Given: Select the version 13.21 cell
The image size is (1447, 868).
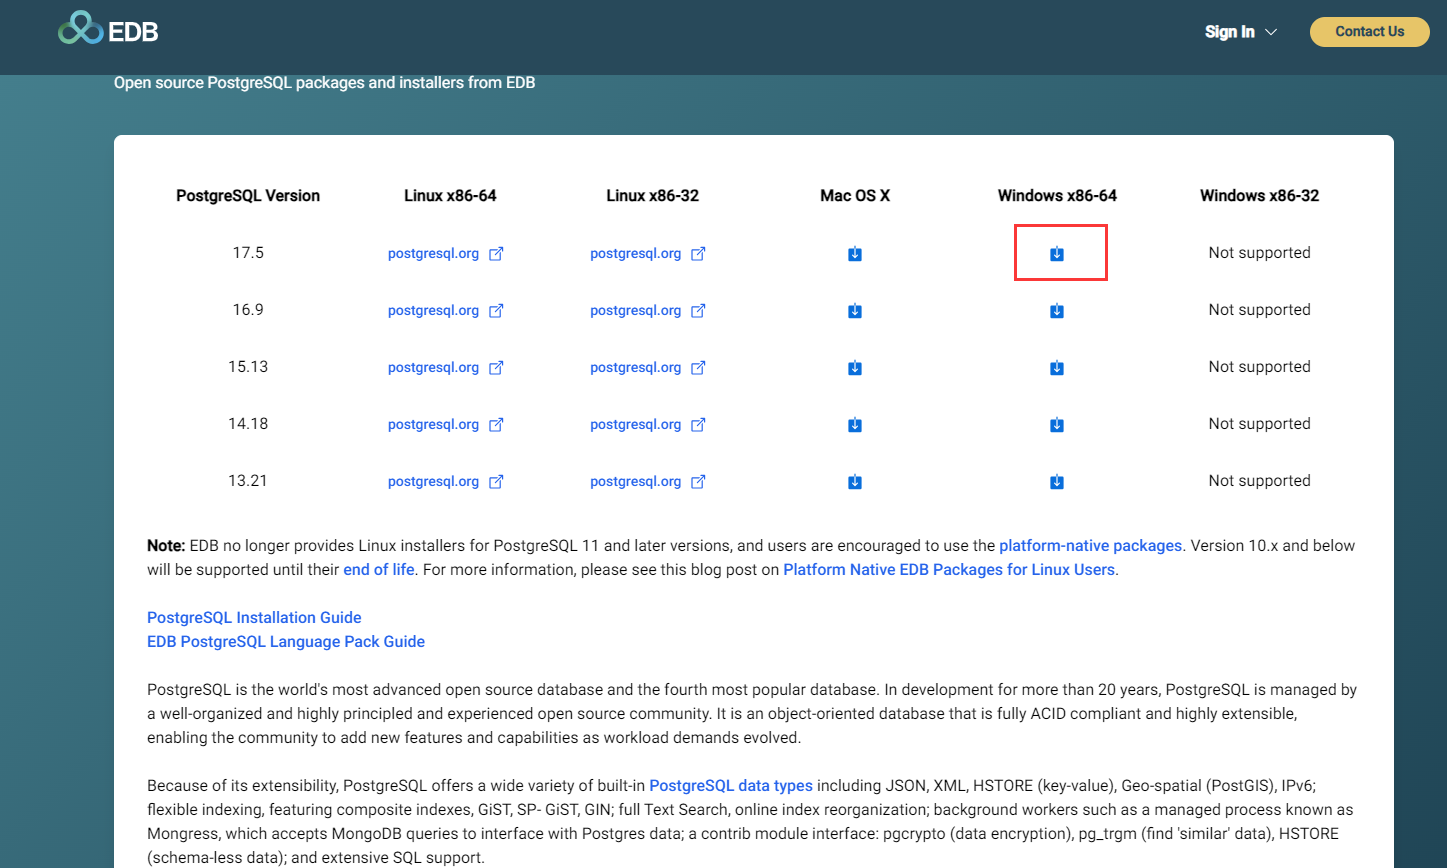Looking at the screenshot, I should pos(248,481).
